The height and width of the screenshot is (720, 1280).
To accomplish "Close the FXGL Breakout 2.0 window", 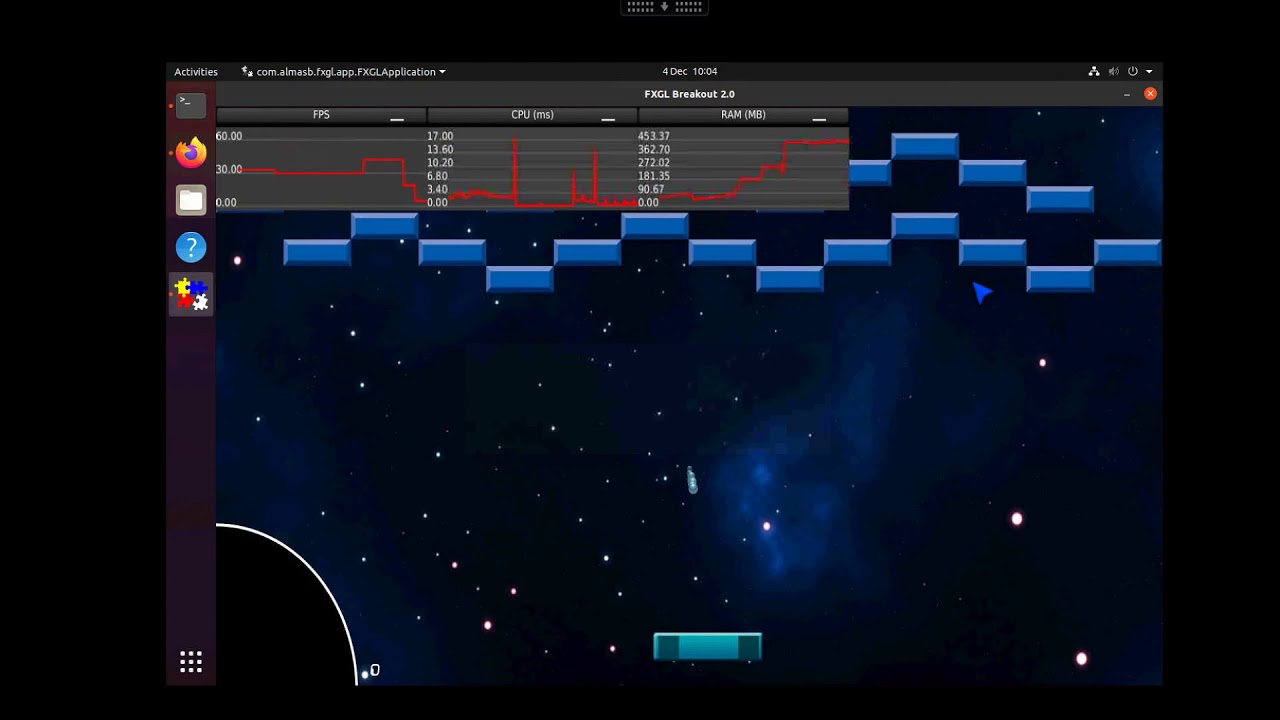I will pyautogui.click(x=1150, y=94).
